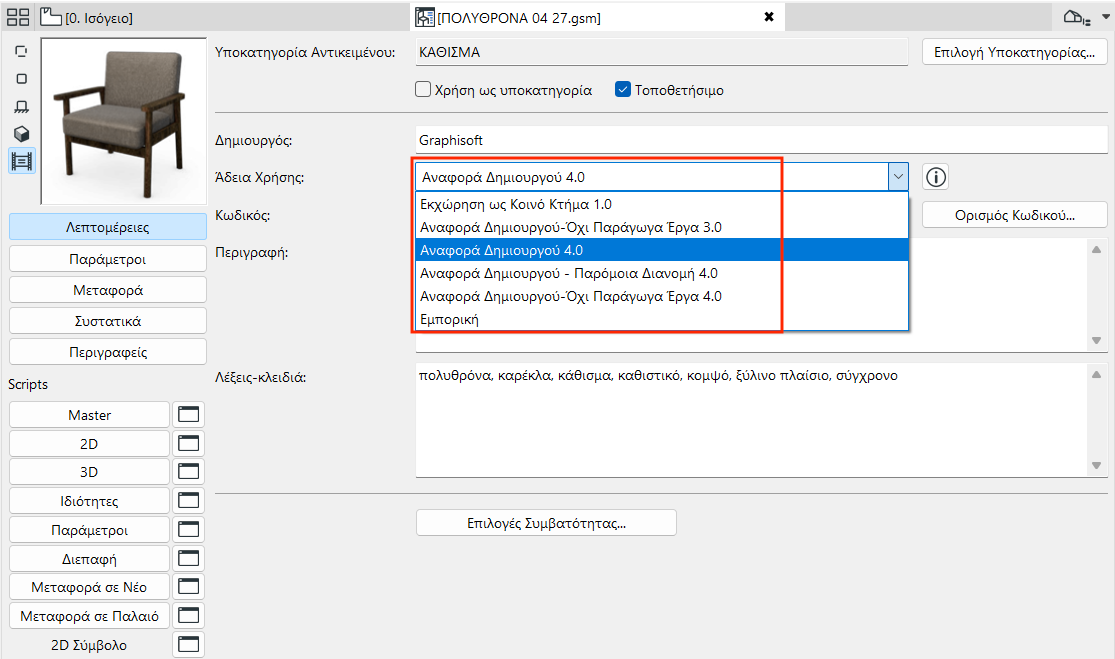Open separate window icon for 2D Σύμβολο
1115x659 pixels.
pyautogui.click(x=188, y=645)
